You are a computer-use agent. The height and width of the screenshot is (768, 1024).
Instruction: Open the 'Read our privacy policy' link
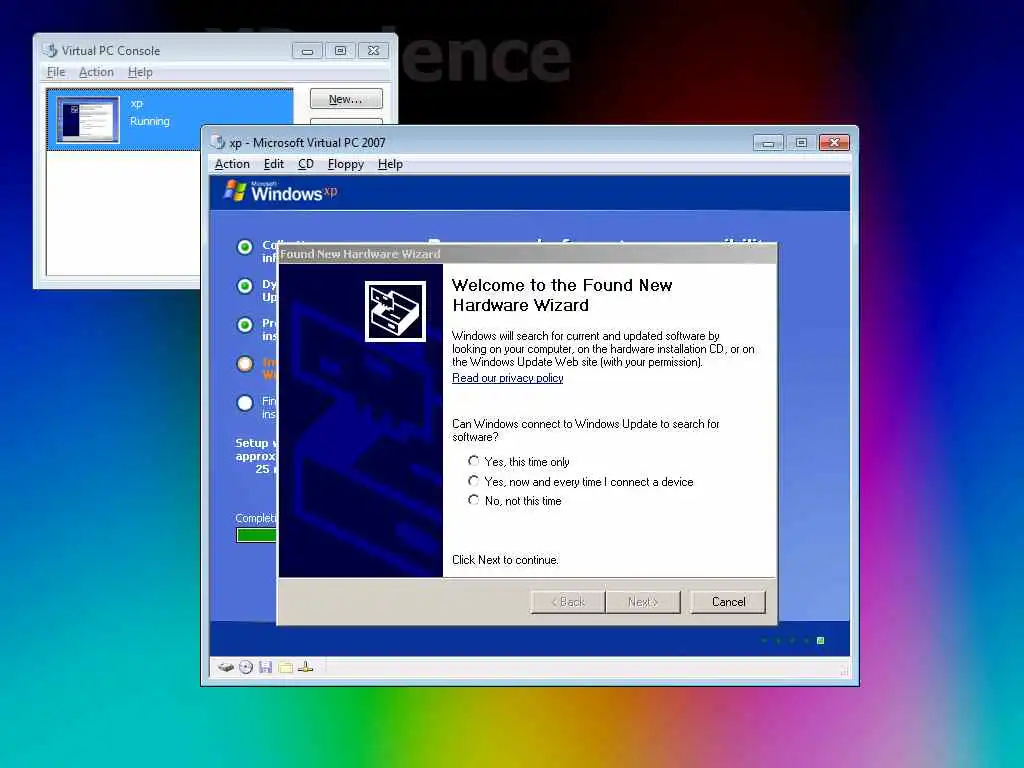(507, 378)
